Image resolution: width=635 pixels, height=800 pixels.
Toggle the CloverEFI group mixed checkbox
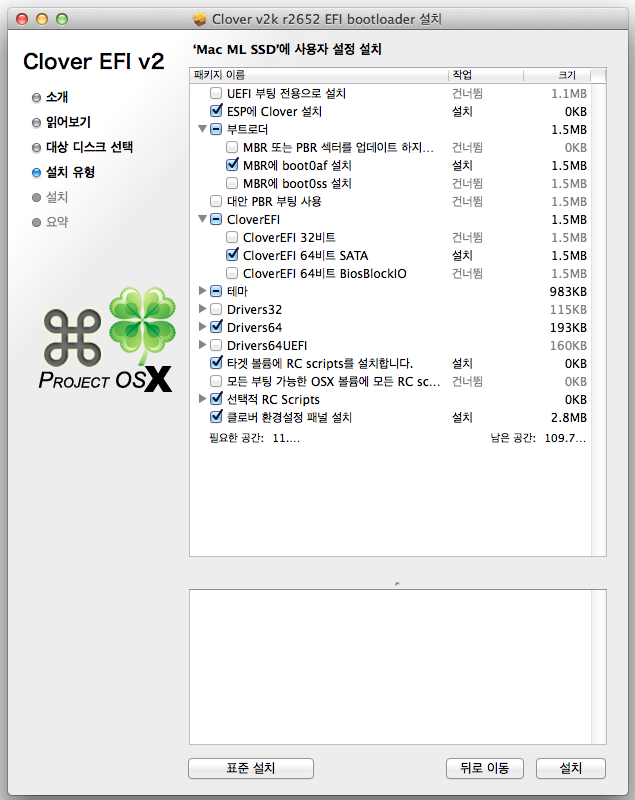[216, 219]
